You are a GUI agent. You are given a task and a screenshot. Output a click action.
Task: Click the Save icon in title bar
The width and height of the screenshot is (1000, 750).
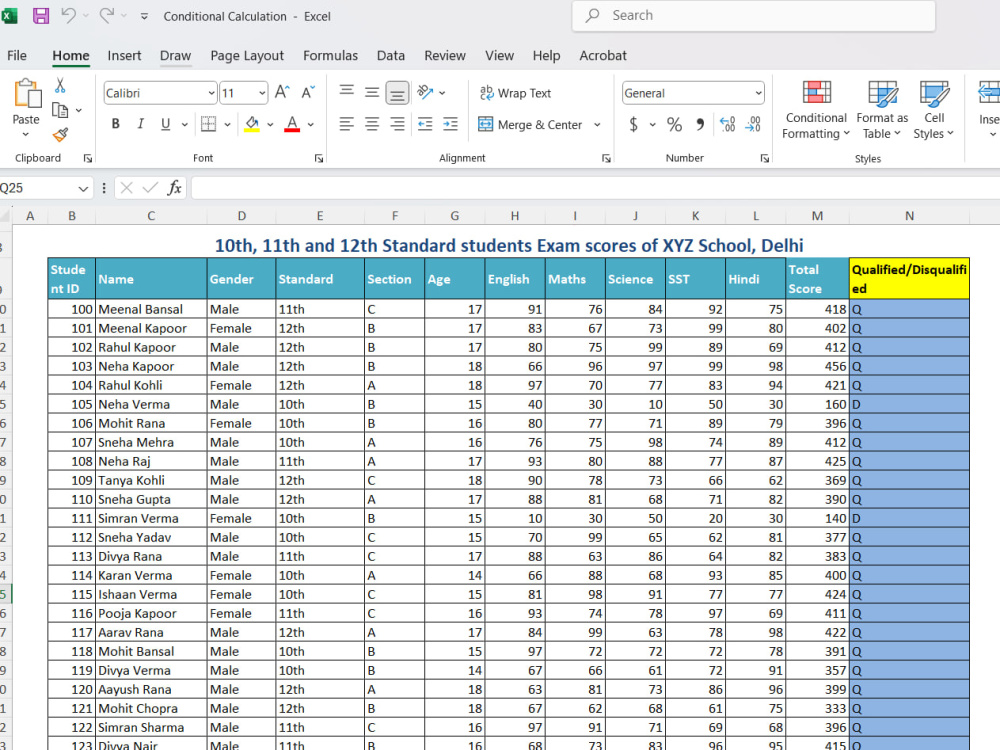click(x=41, y=16)
